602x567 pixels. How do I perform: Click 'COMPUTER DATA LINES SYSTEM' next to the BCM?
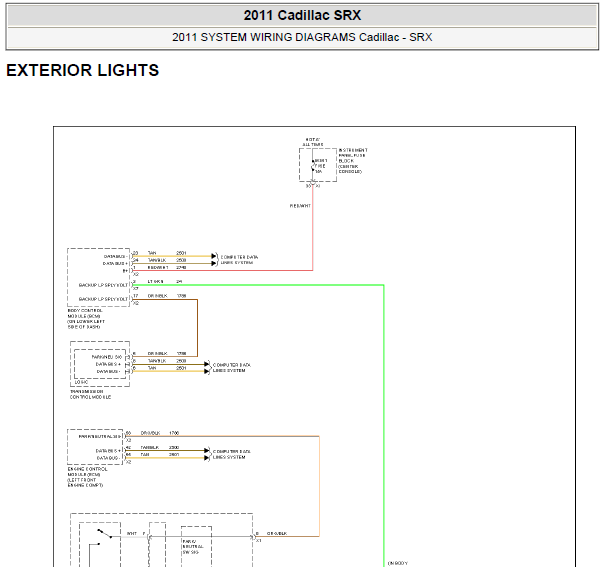point(239,260)
